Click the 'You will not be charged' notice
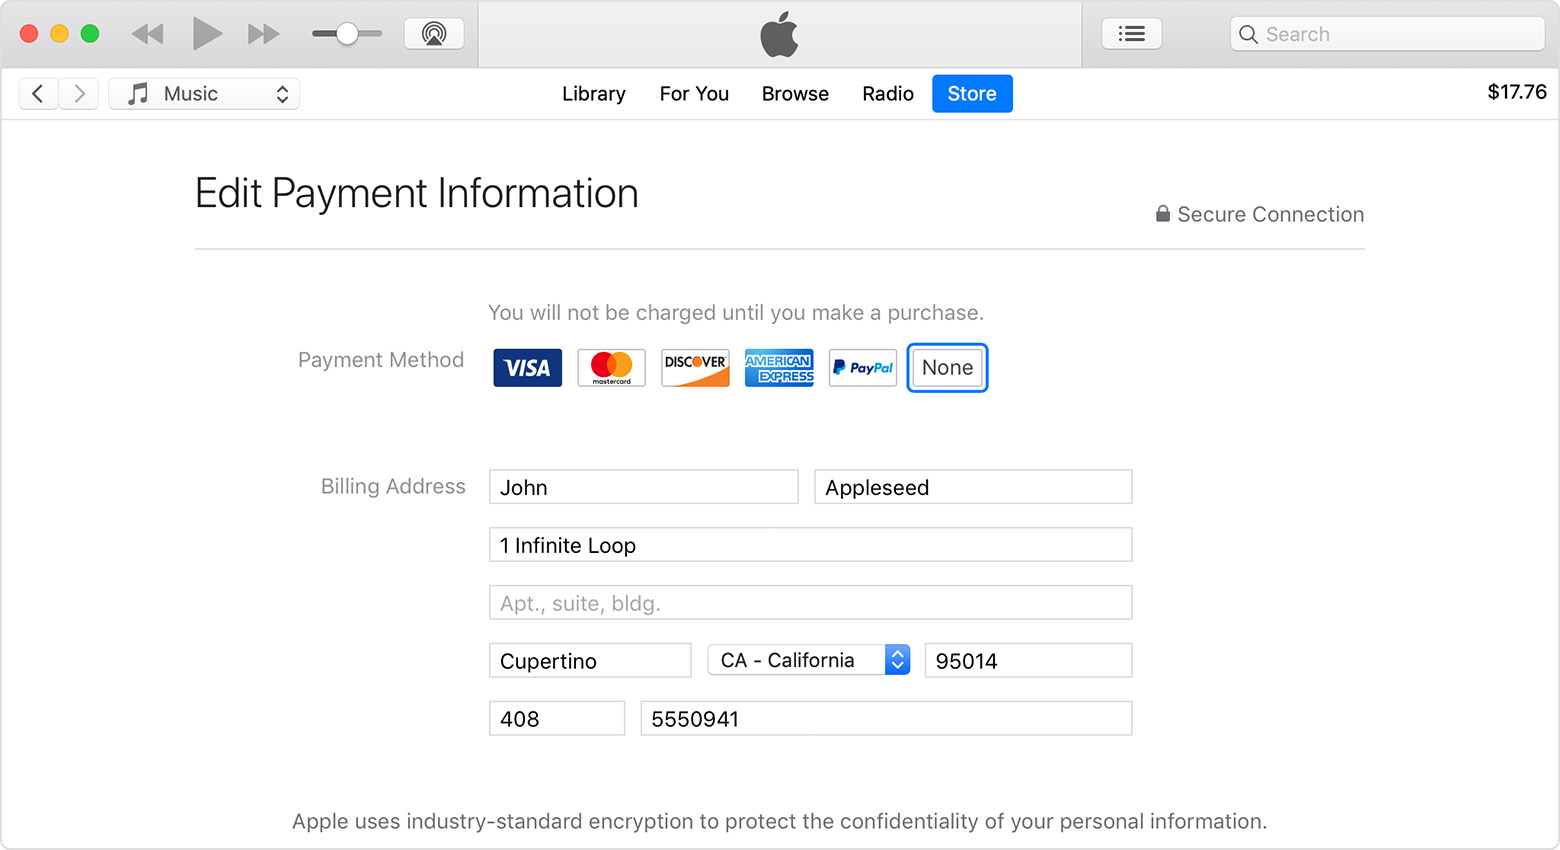This screenshot has height=850, width=1560. pos(736,313)
